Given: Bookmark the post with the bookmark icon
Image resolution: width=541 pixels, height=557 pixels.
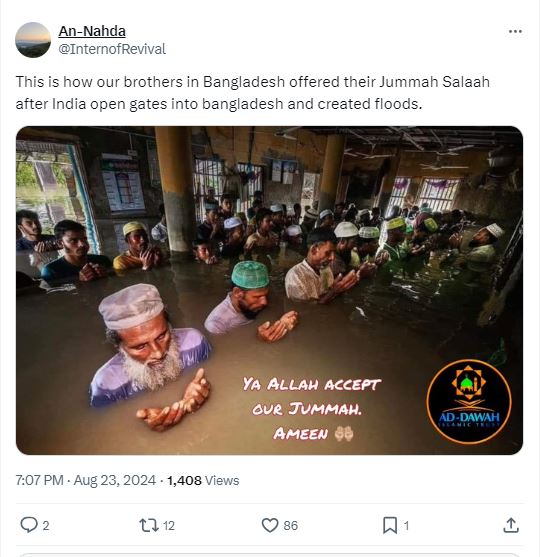Looking at the screenshot, I should pos(390,525).
